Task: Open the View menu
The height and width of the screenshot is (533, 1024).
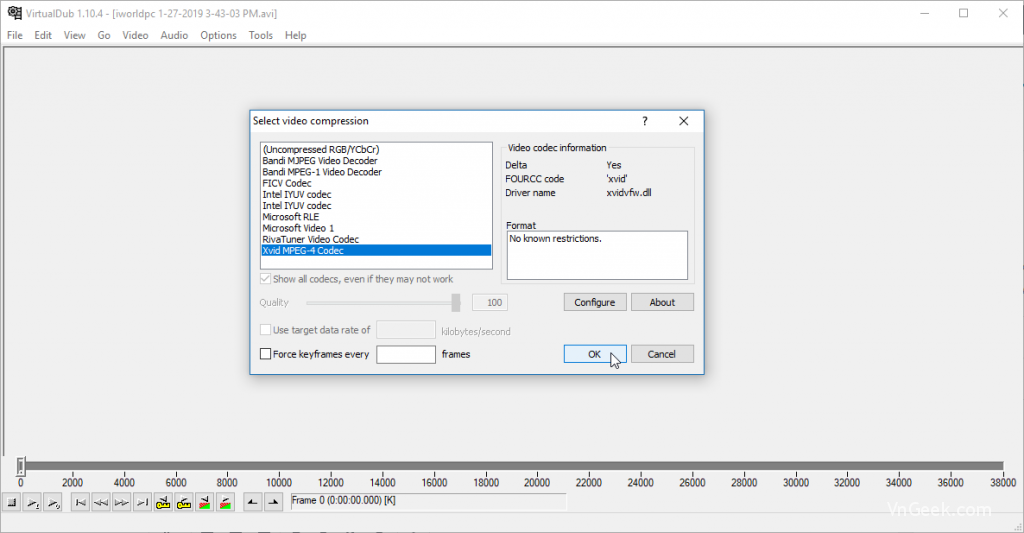Action: (x=74, y=35)
